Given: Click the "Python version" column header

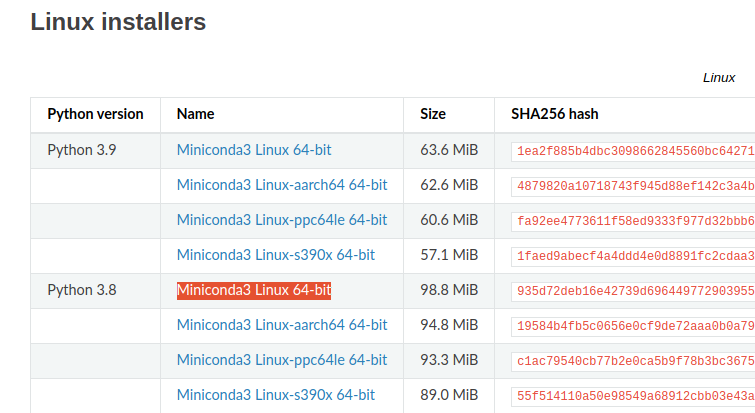Looking at the screenshot, I should tap(95, 114).
